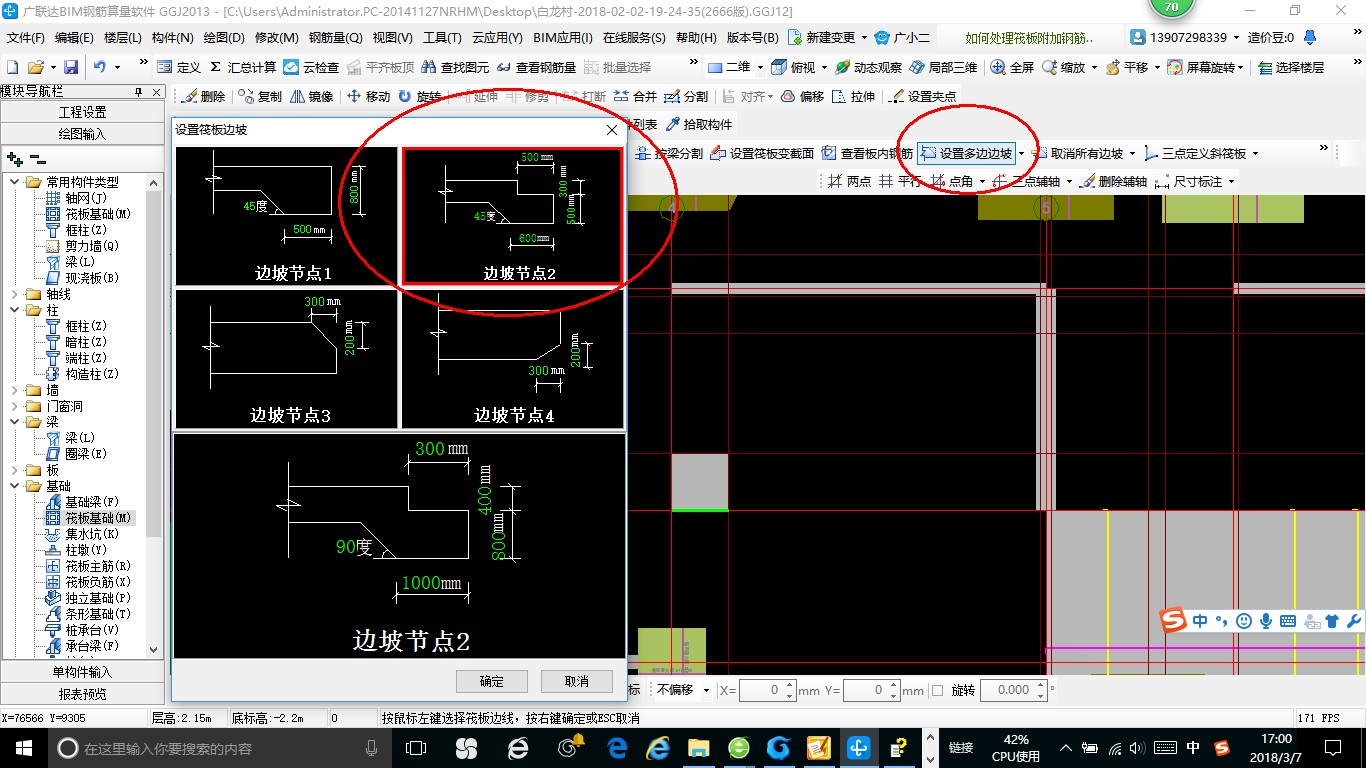Click 平行 parallel axis tool

click(901, 182)
